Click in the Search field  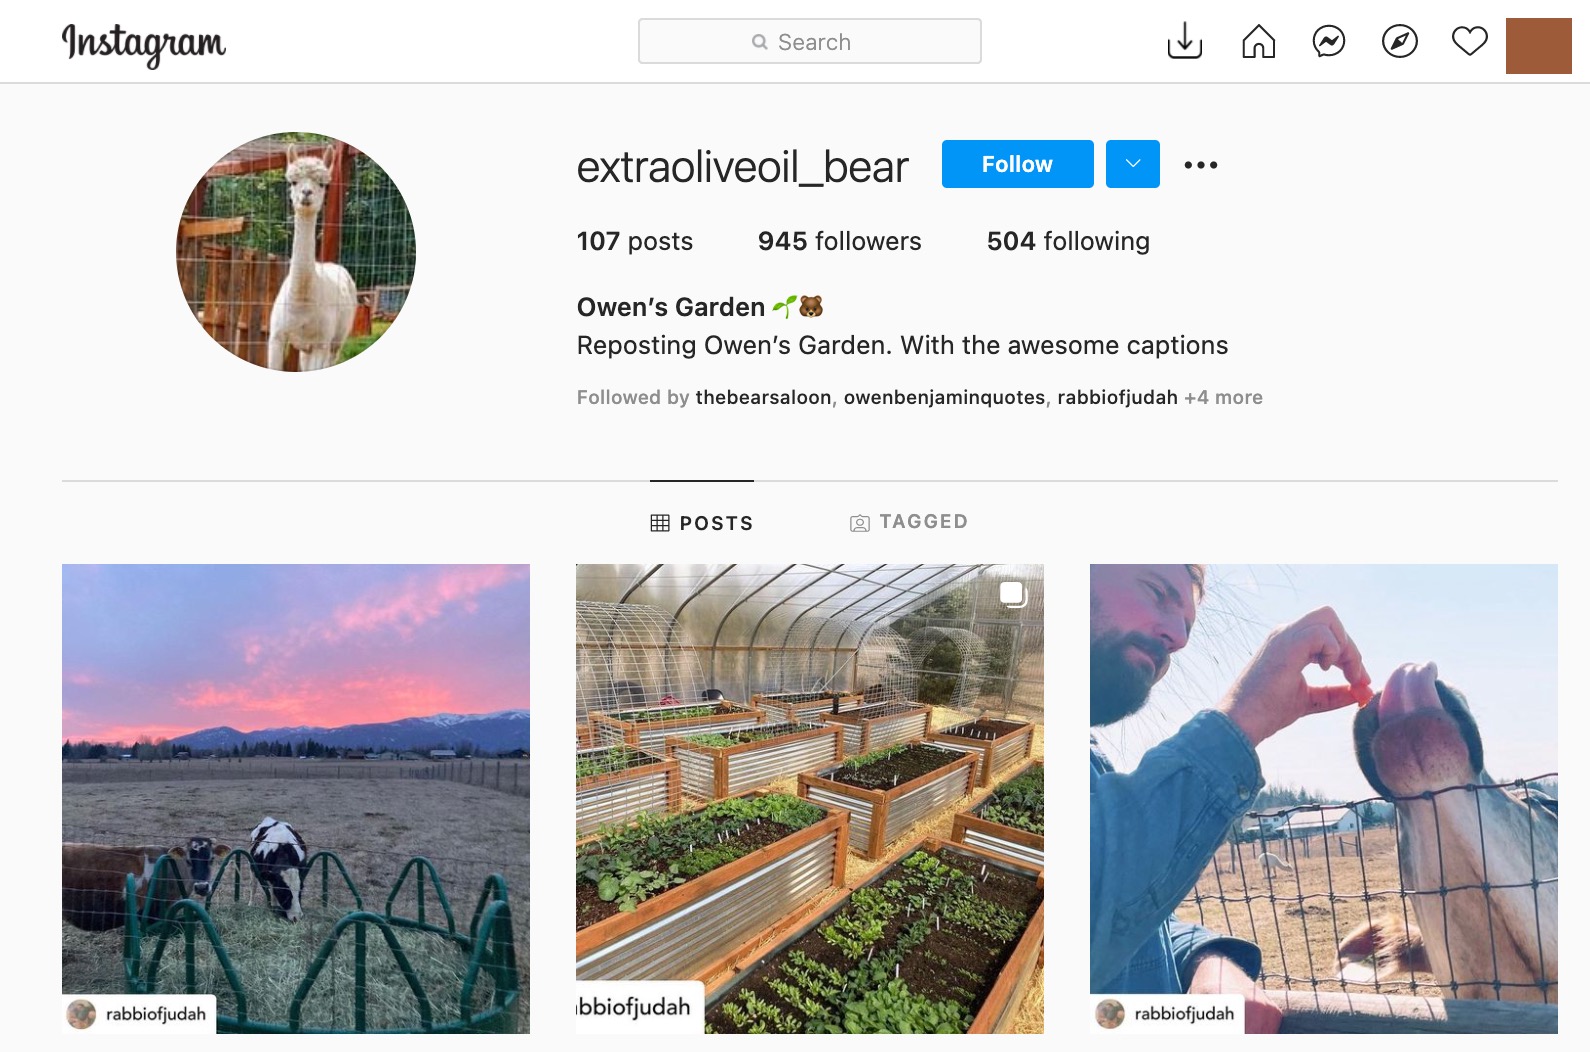(x=810, y=42)
